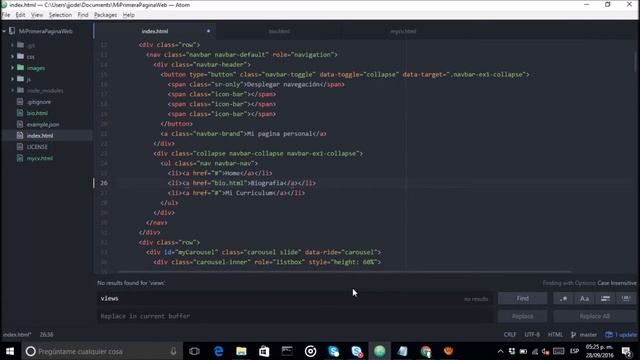This screenshot has height=360, width=640.
Task: Open the Action Center notifications icon
Action: pos(627,351)
